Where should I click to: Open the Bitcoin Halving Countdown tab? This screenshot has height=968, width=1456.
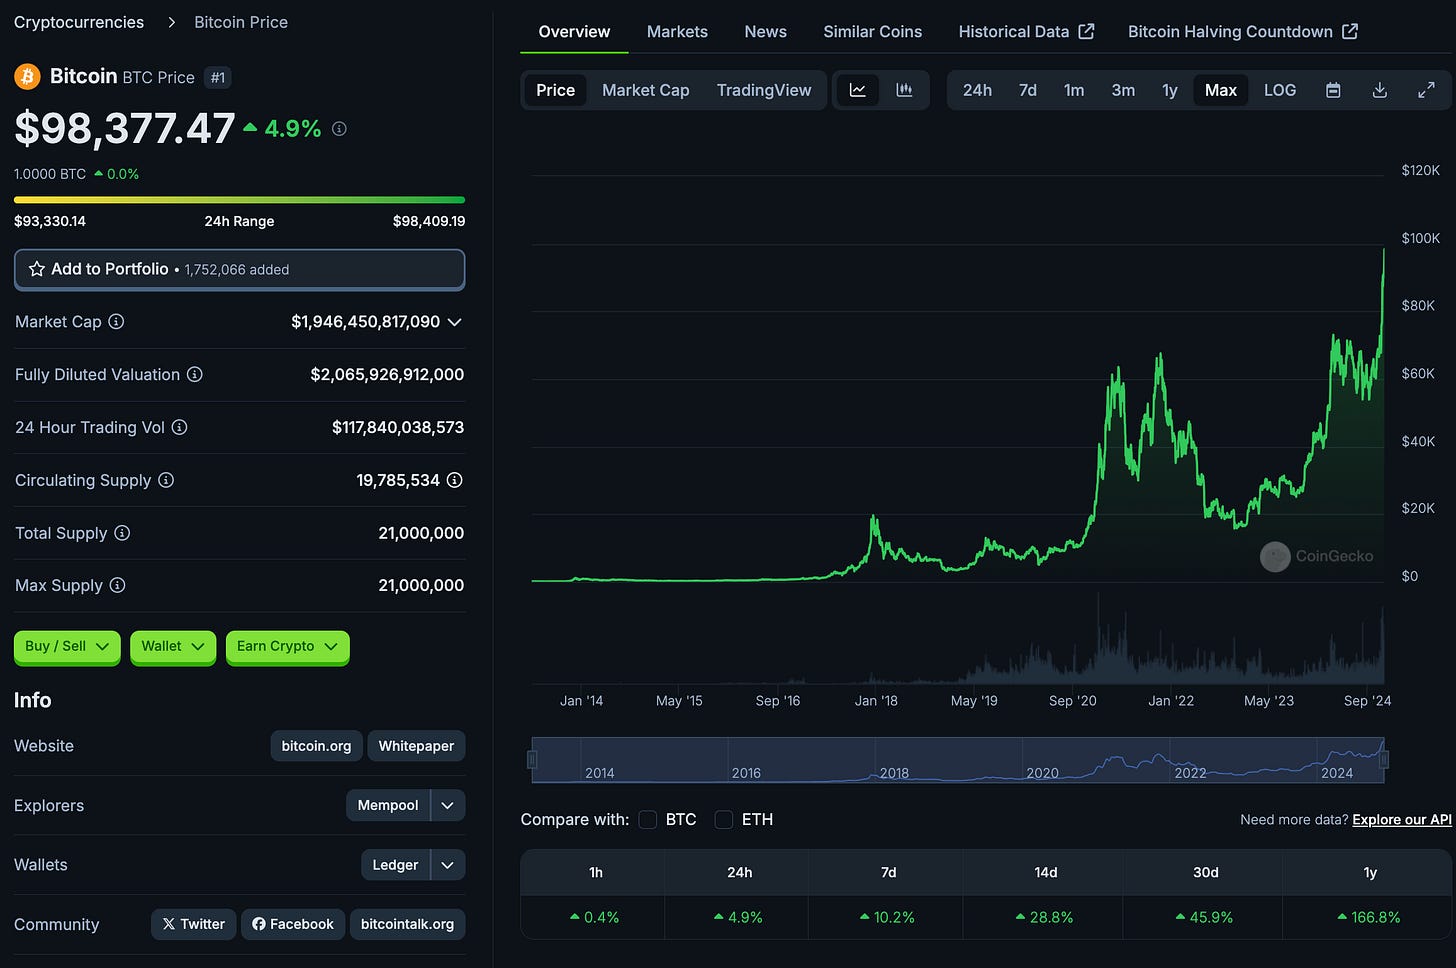click(1243, 32)
